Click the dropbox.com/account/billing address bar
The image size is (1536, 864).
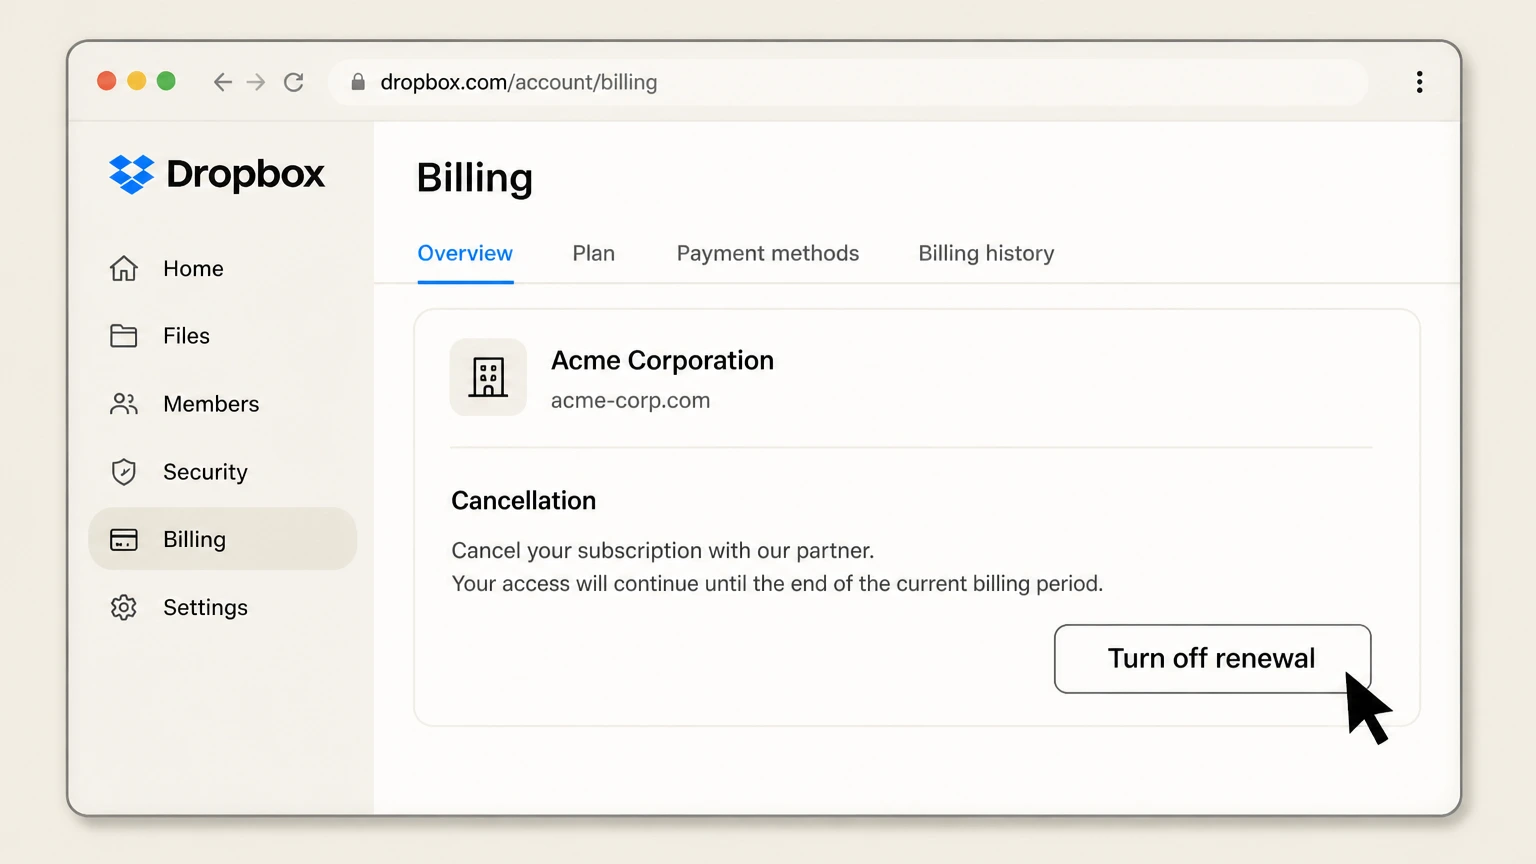coord(848,82)
